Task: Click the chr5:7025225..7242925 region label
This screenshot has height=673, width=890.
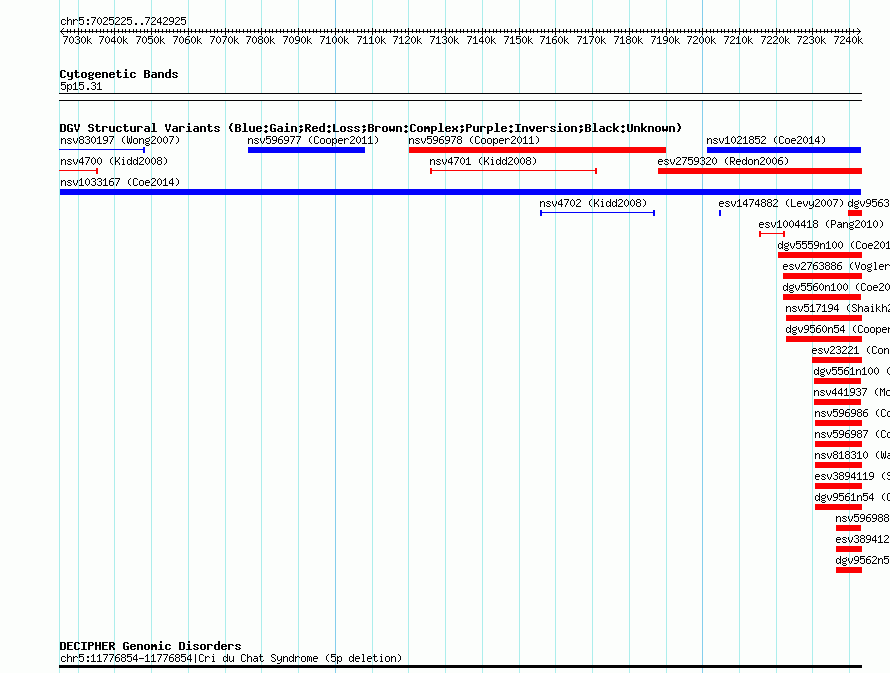Action: click(123, 21)
